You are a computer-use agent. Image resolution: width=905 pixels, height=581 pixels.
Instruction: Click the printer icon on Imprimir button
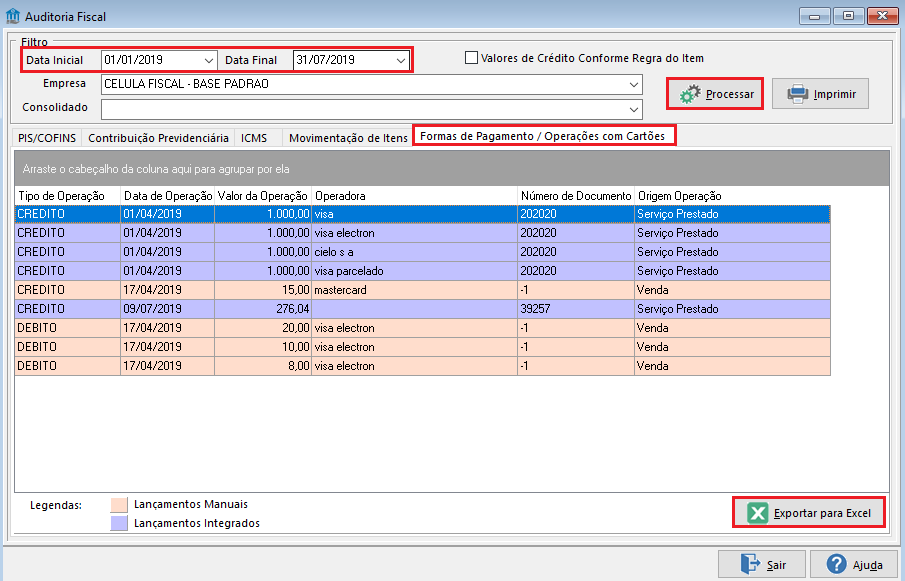coord(798,94)
